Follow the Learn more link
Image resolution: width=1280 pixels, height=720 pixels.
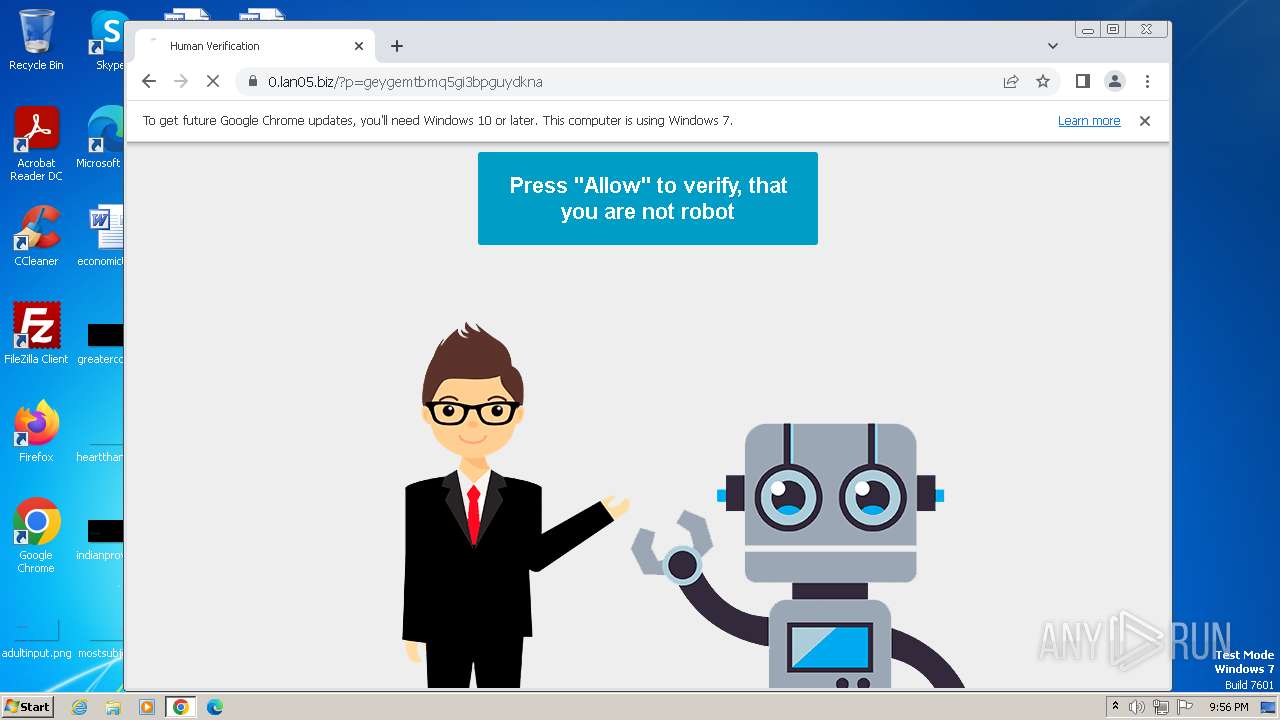pyautogui.click(x=1089, y=121)
